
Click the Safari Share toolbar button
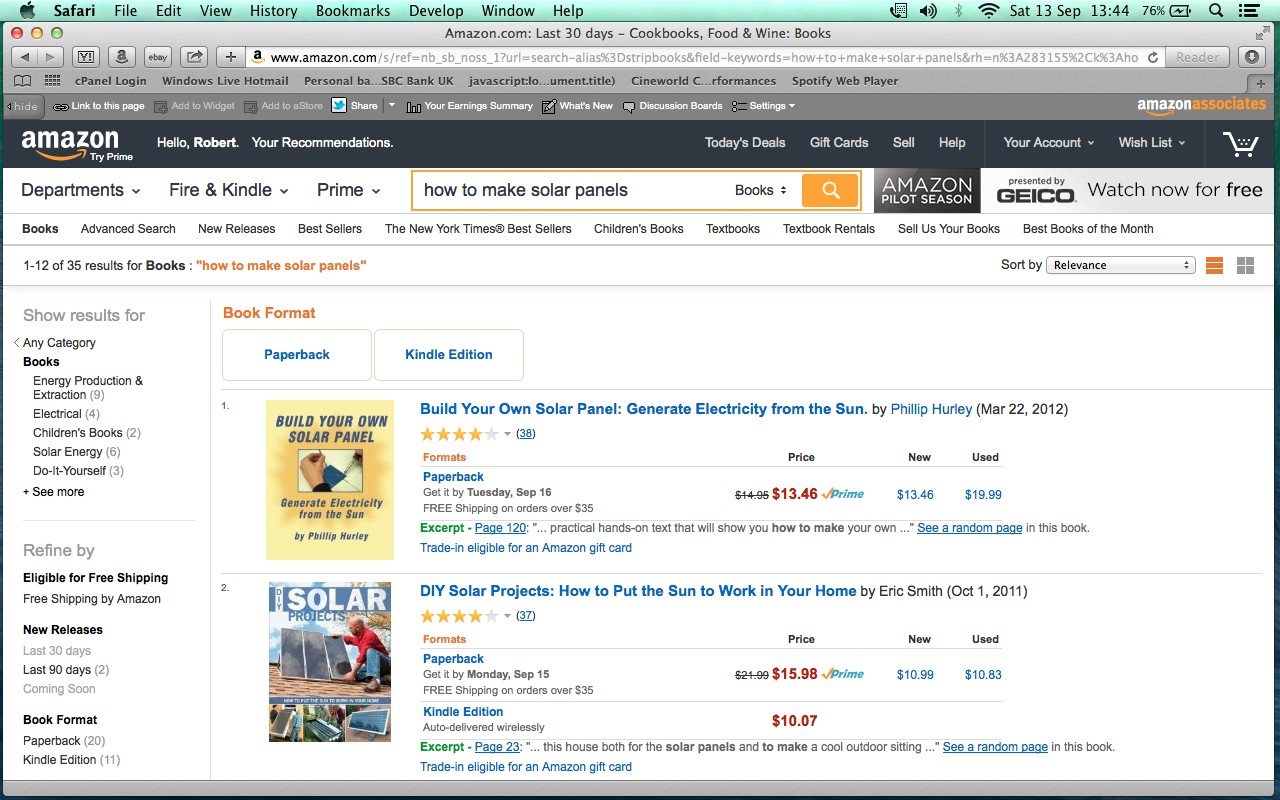(x=195, y=57)
